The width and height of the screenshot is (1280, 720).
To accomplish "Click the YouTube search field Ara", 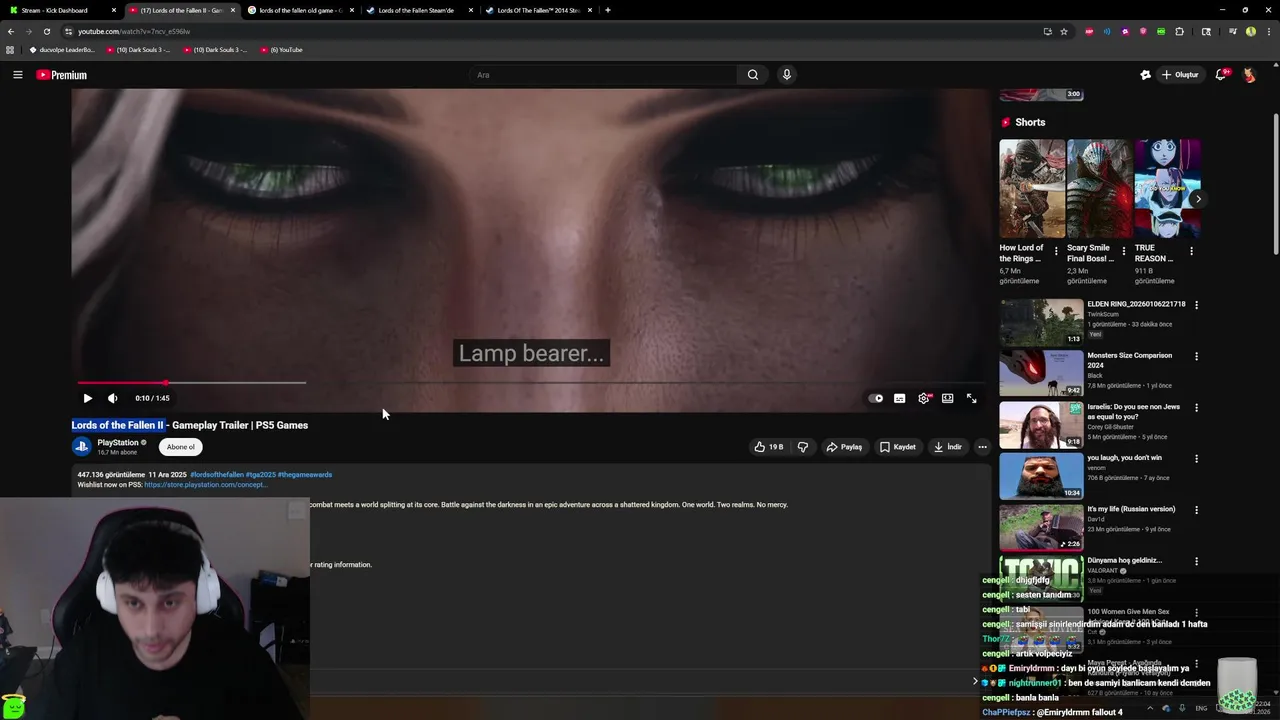I will 603,75.
